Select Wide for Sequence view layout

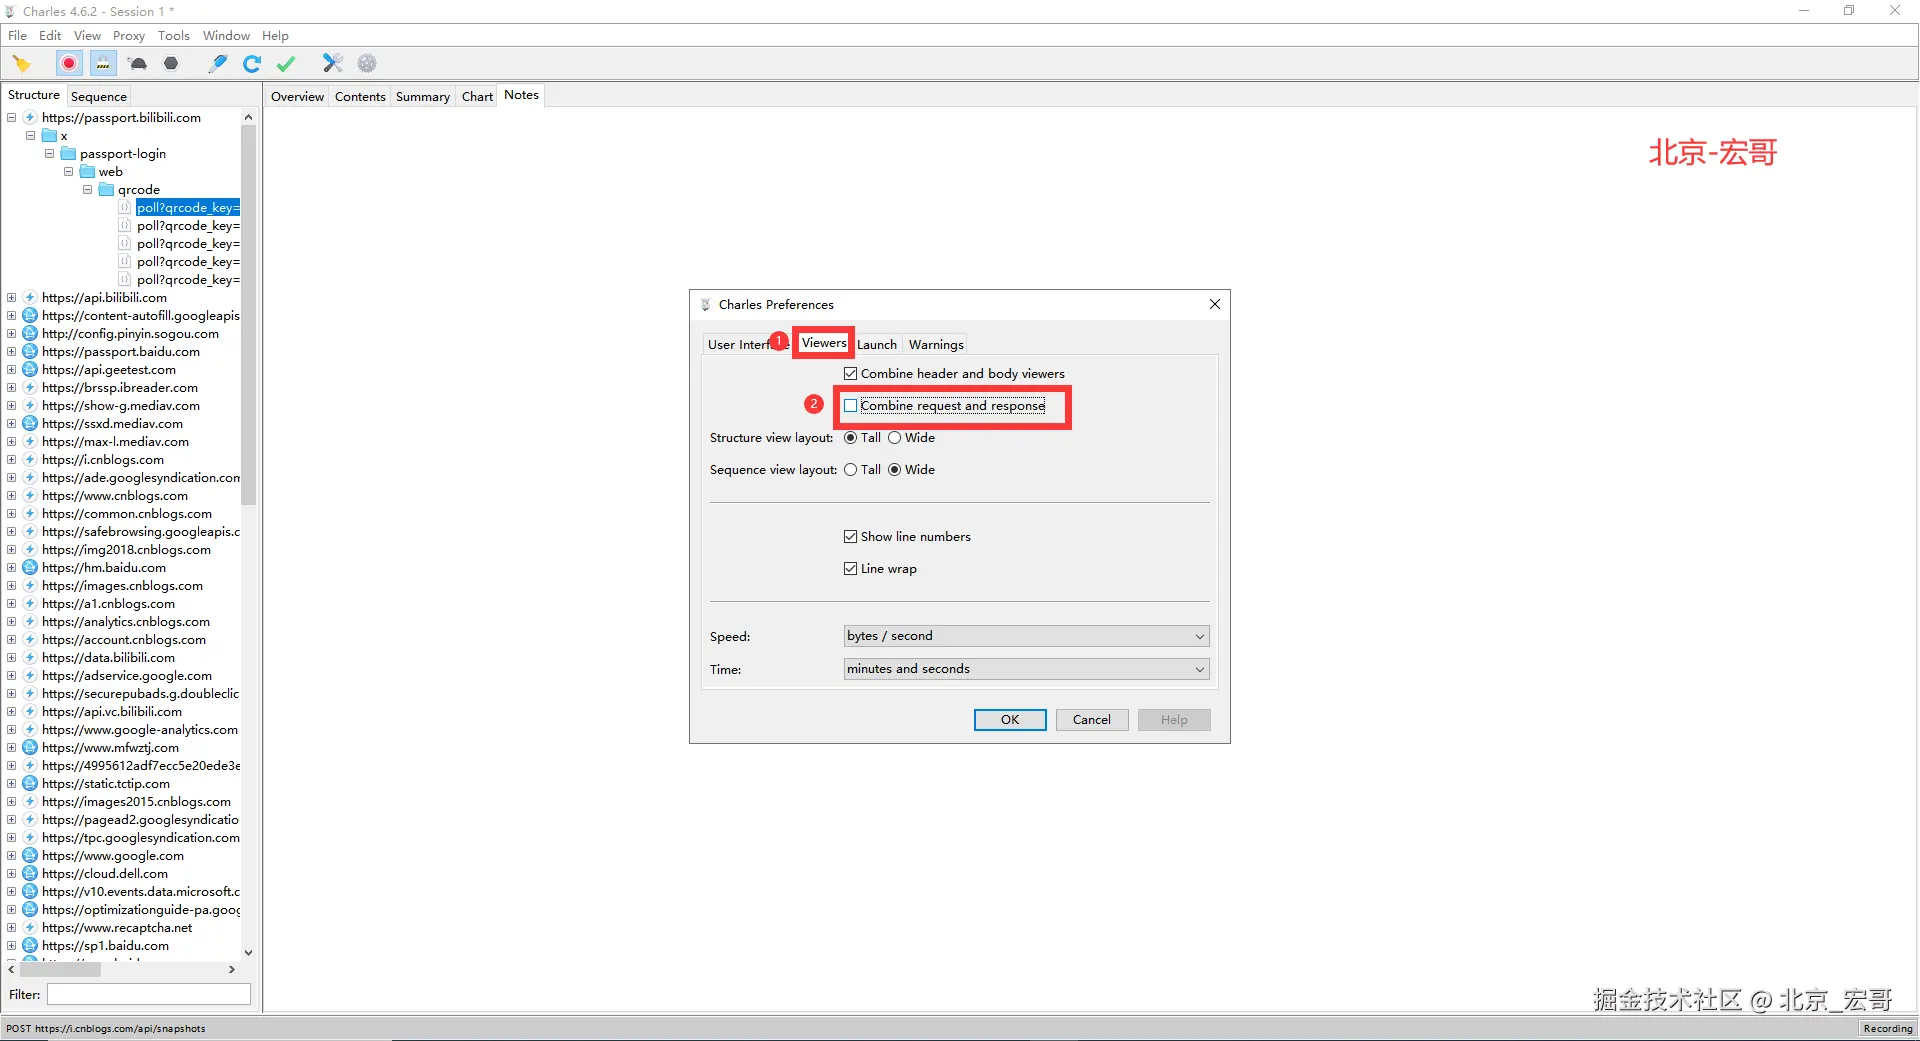point(895,470)
